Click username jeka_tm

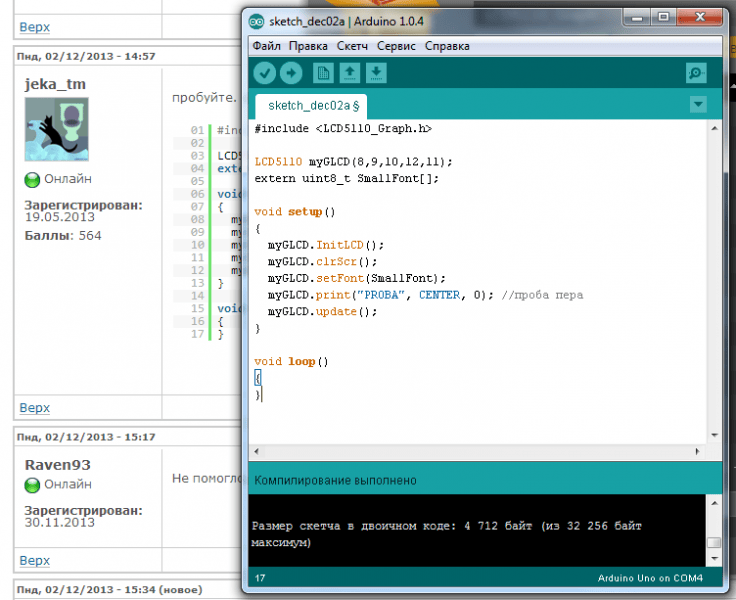[55, 84]
